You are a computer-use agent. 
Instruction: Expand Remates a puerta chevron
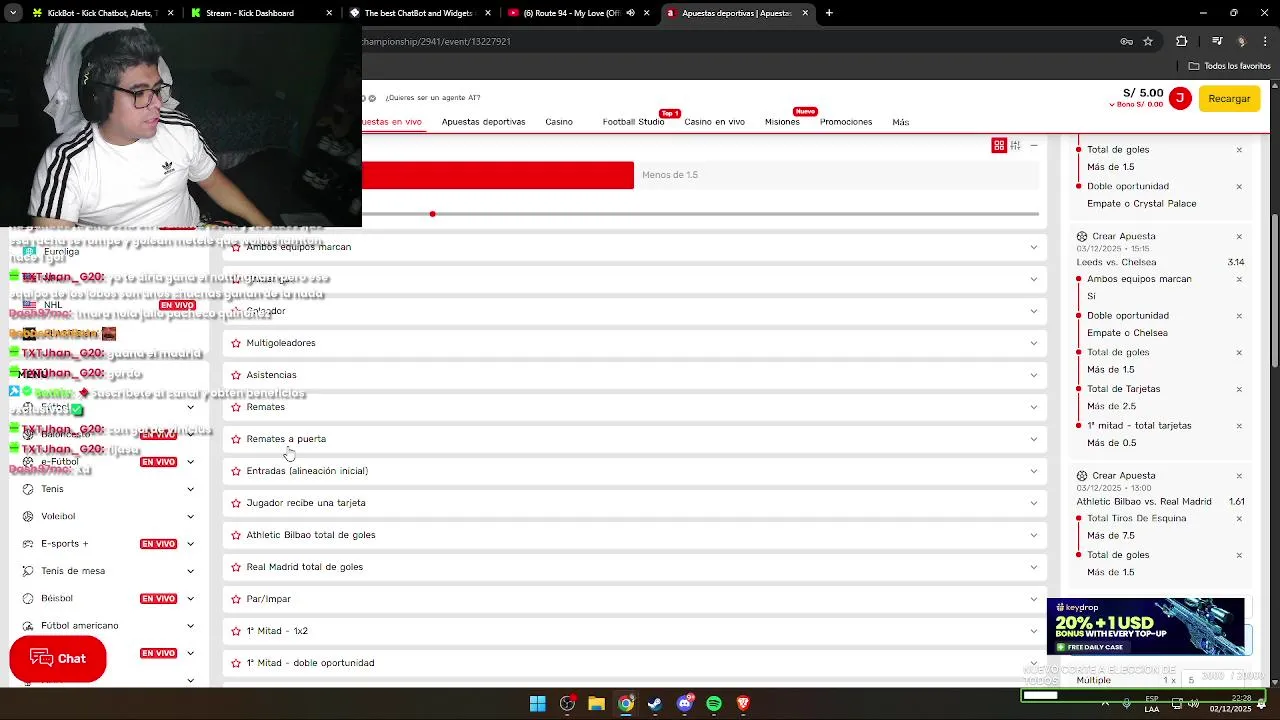click(1034, 439)
